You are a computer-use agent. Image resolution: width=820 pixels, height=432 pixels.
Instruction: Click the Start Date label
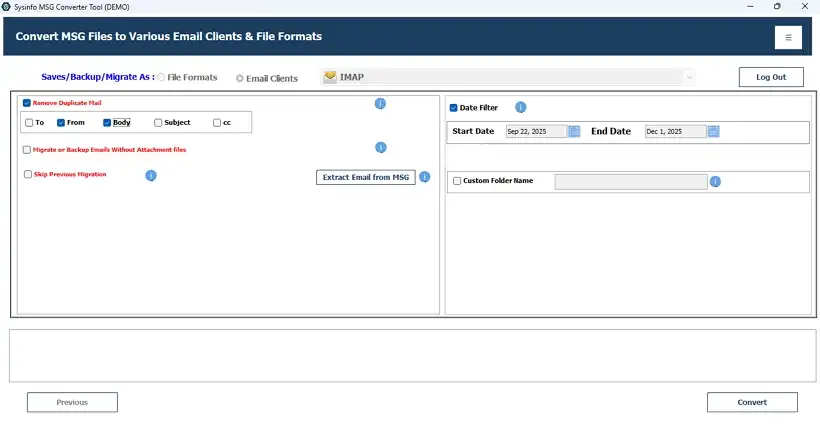[473, 131]
